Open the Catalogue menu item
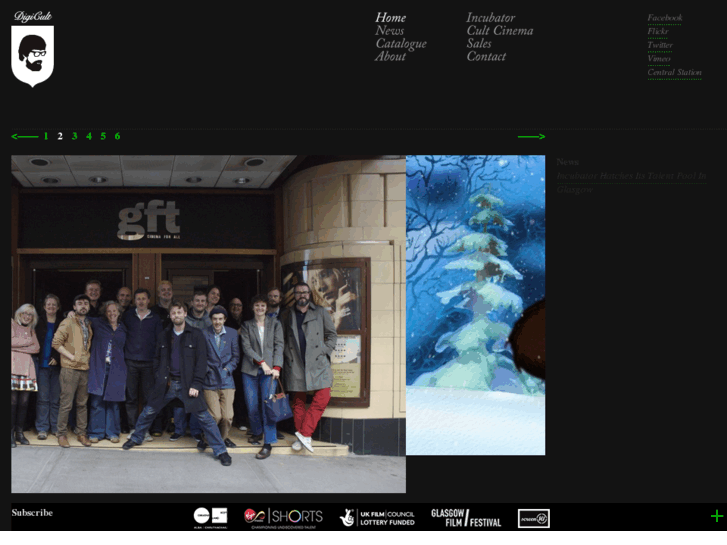727x545 pixels. pyautogui.click(x=401, y=44)
